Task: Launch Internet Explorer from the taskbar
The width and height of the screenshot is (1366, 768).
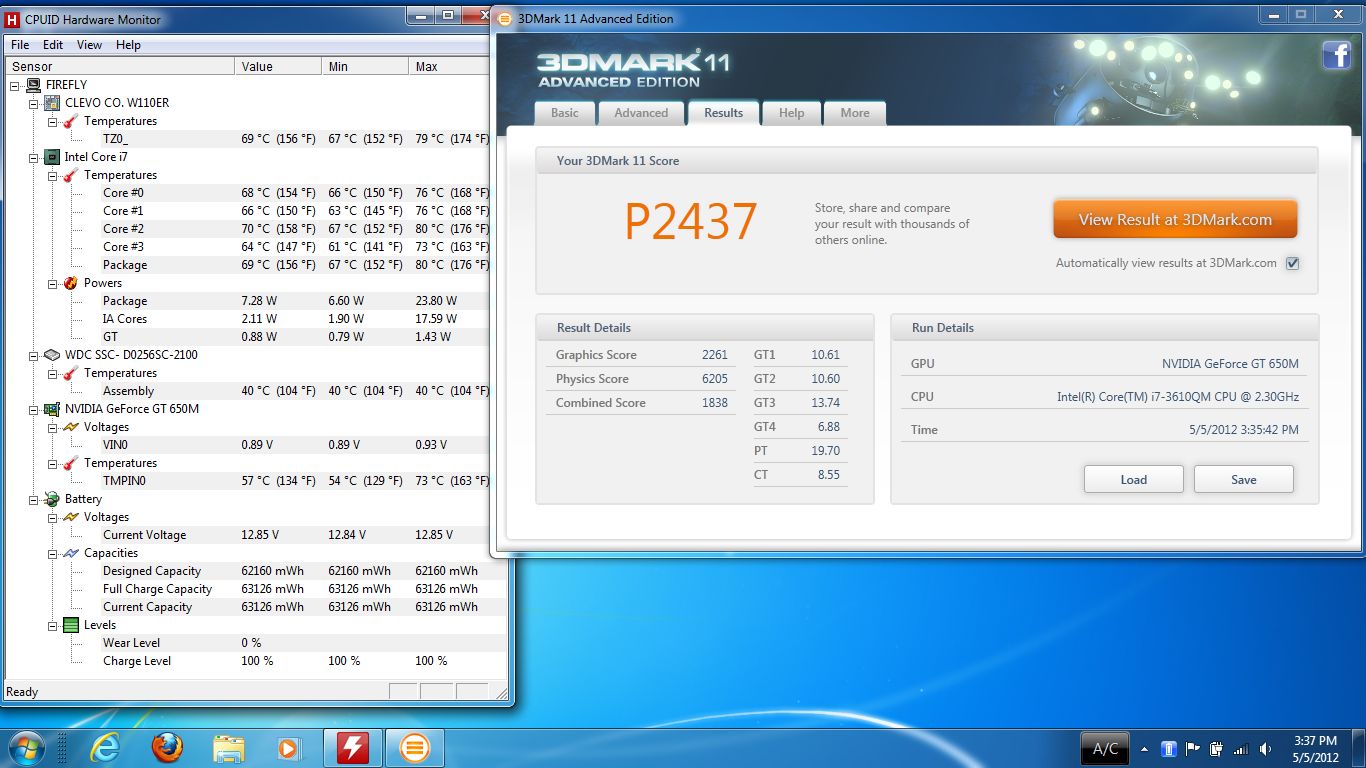Action: coord(104,748)
